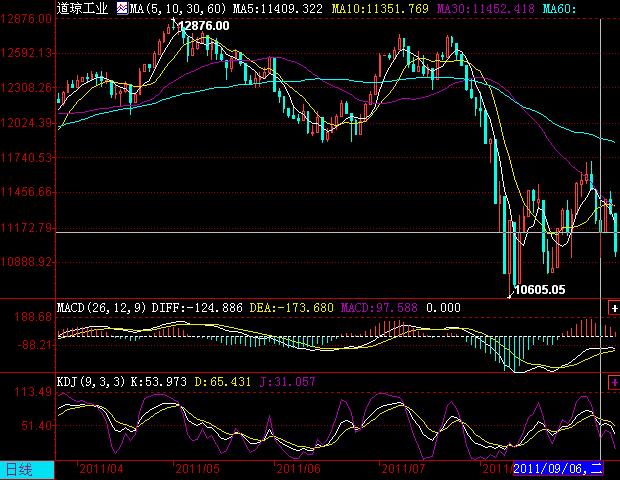Click the 2011/09/06 crosshair date label
620x480 pixels.
pyautogui.click(x=558, y=469)
